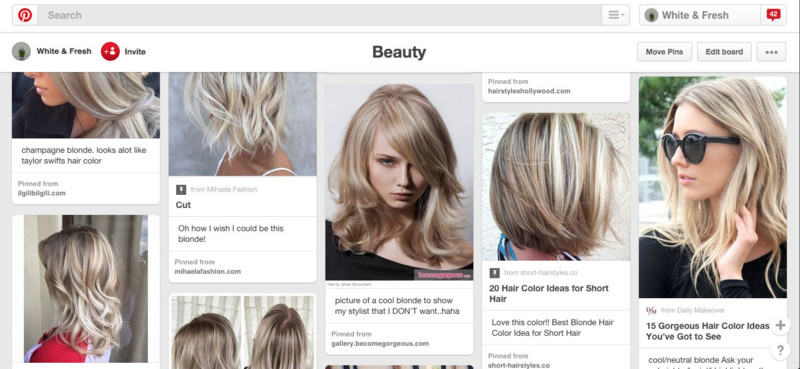Click the Move Pins button

click(x=664, y=52)
